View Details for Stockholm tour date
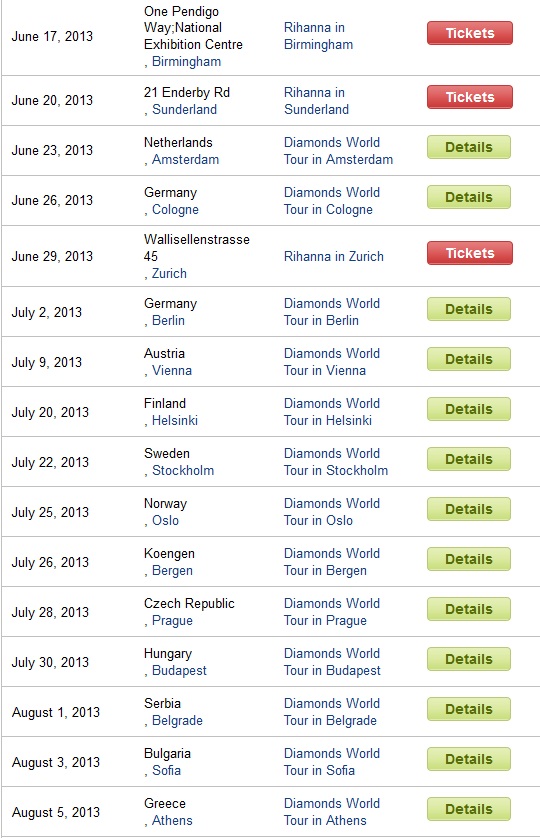This screenshot has width=540, height=838. pyautogui.click(x=469, y=460)
